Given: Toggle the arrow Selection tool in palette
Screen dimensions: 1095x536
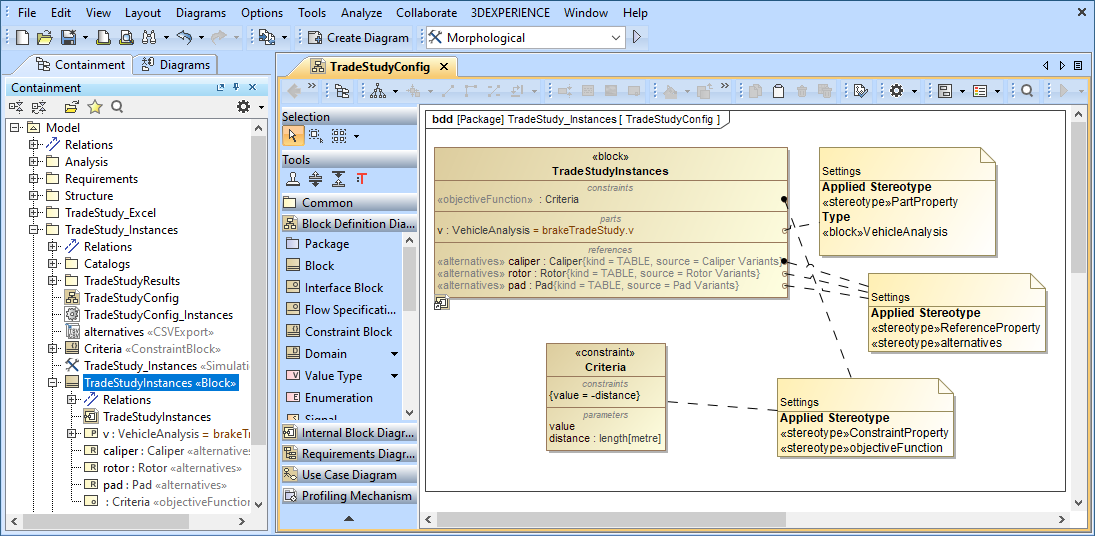Looking at the screenshot, I should tap(292, 136).
